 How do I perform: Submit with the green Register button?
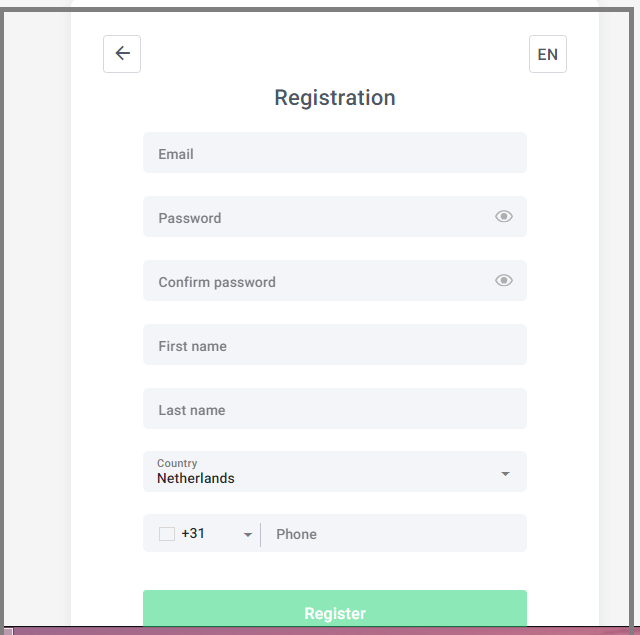pos(335,608)
